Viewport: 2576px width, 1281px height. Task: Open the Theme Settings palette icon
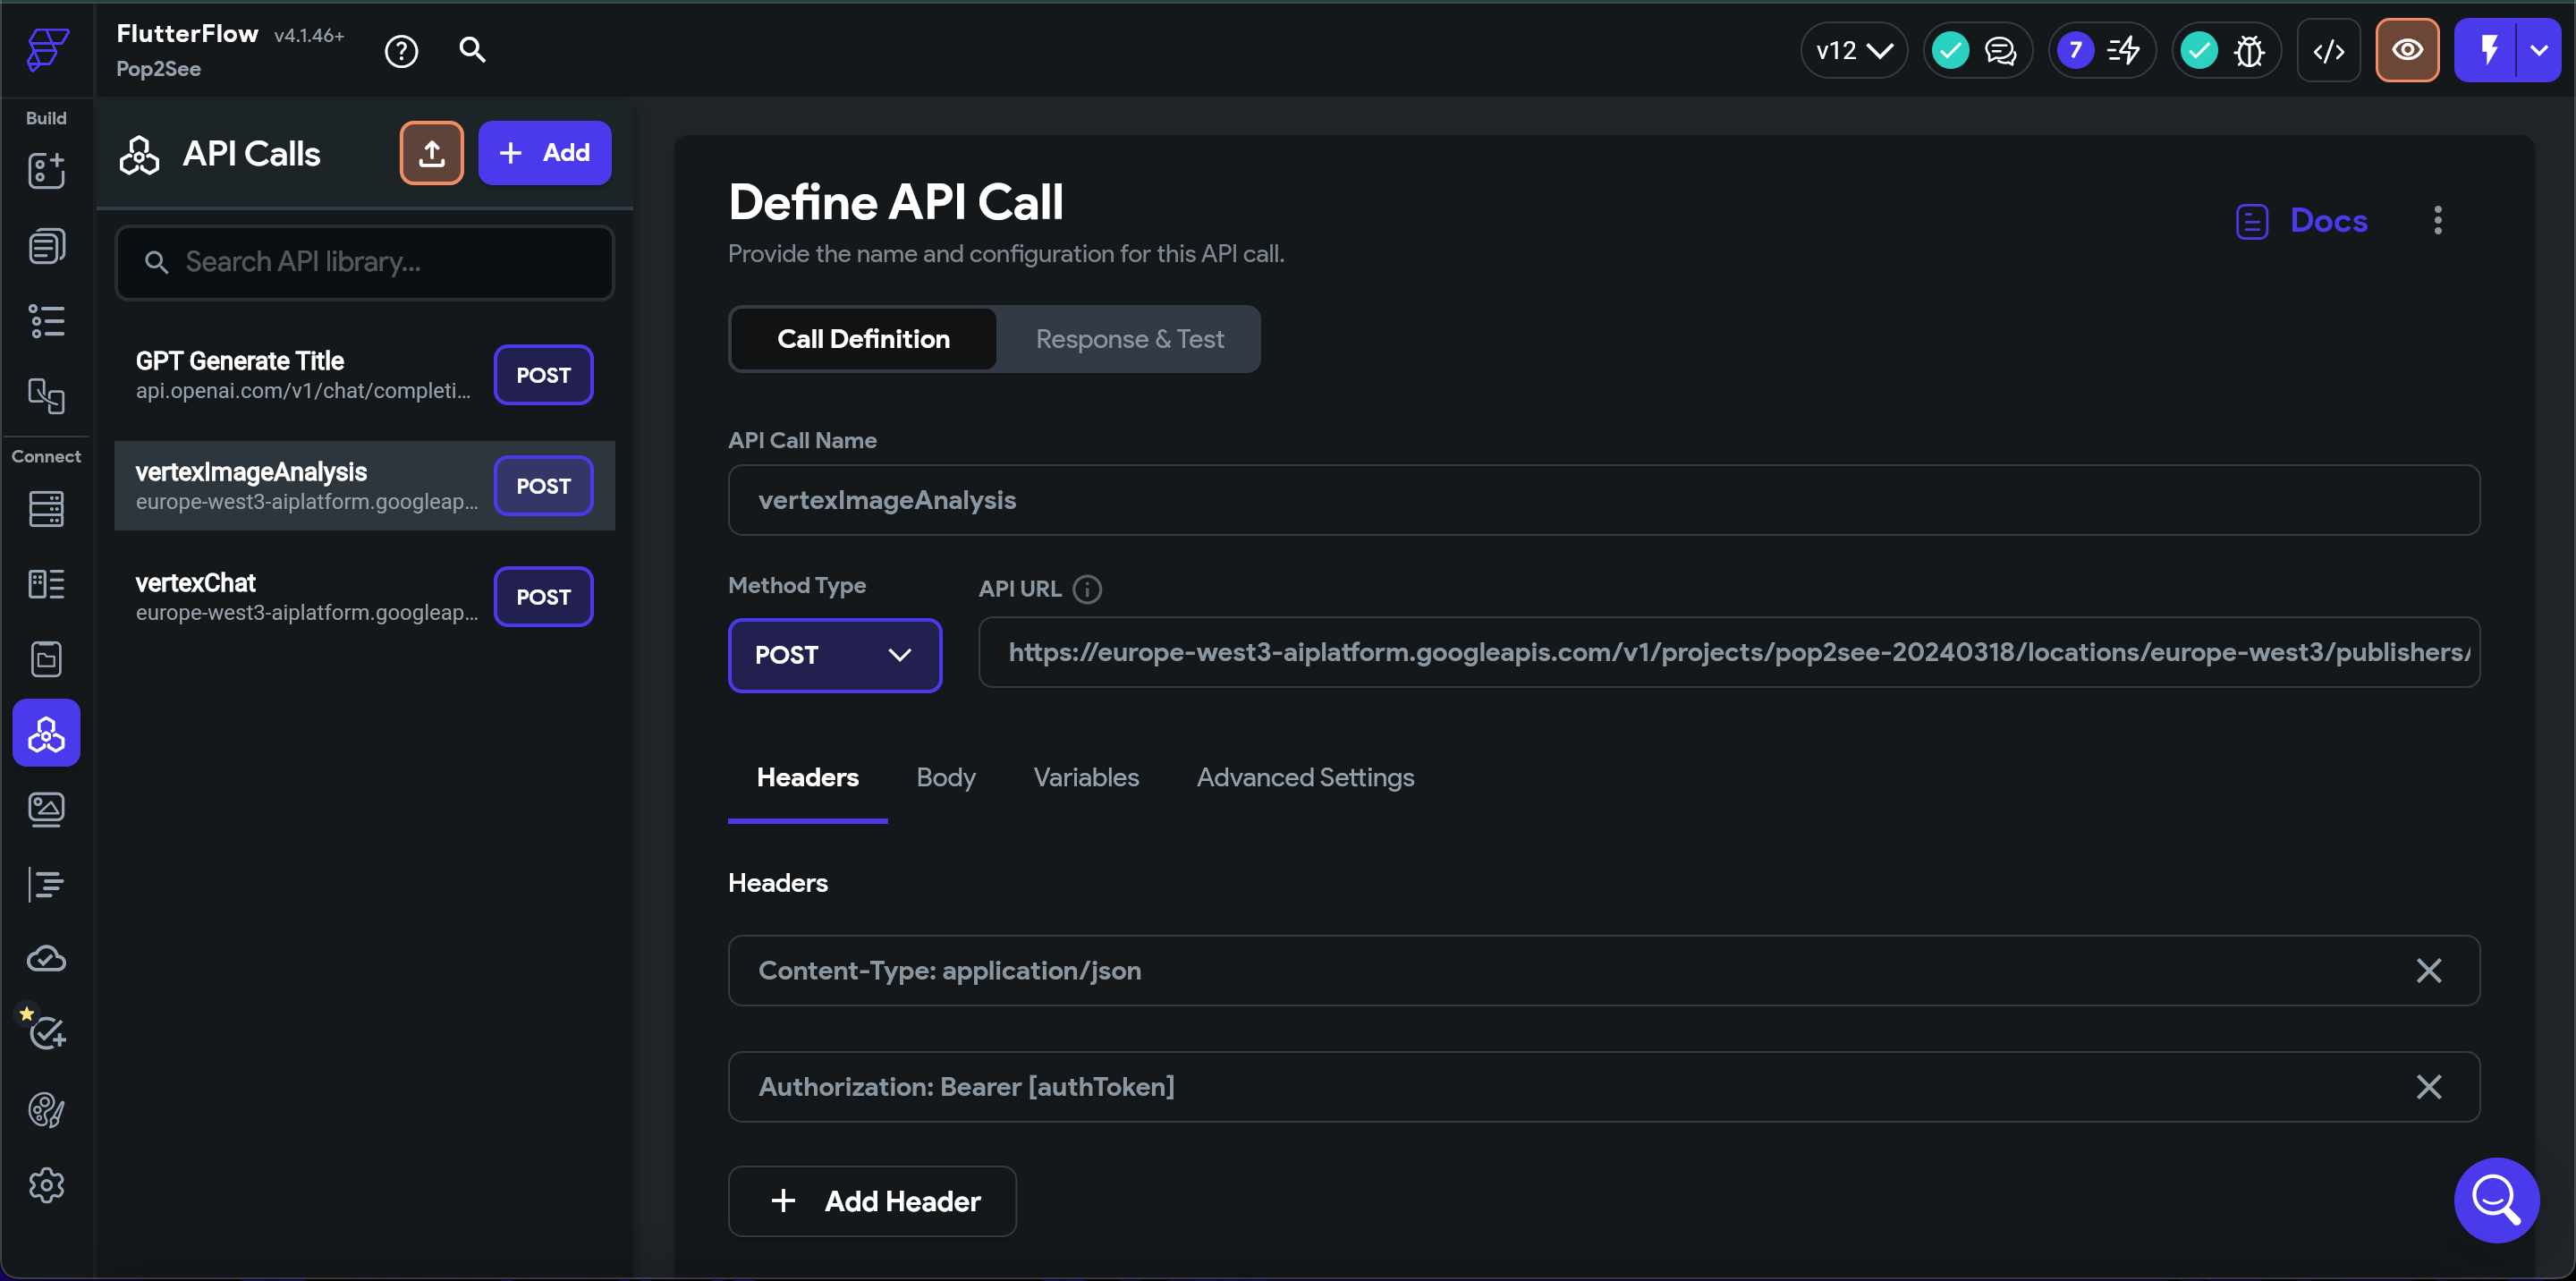46,1110
